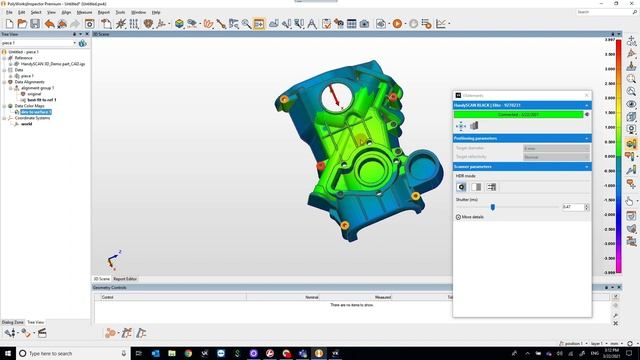The width and height of the screenshot is (640, 360).
Task: Collapse the Data Alignments tree node
Action: pos(4,82)
